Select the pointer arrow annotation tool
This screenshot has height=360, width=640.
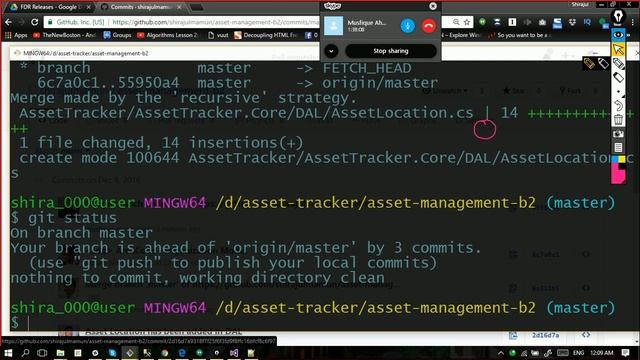pos(618,49)
